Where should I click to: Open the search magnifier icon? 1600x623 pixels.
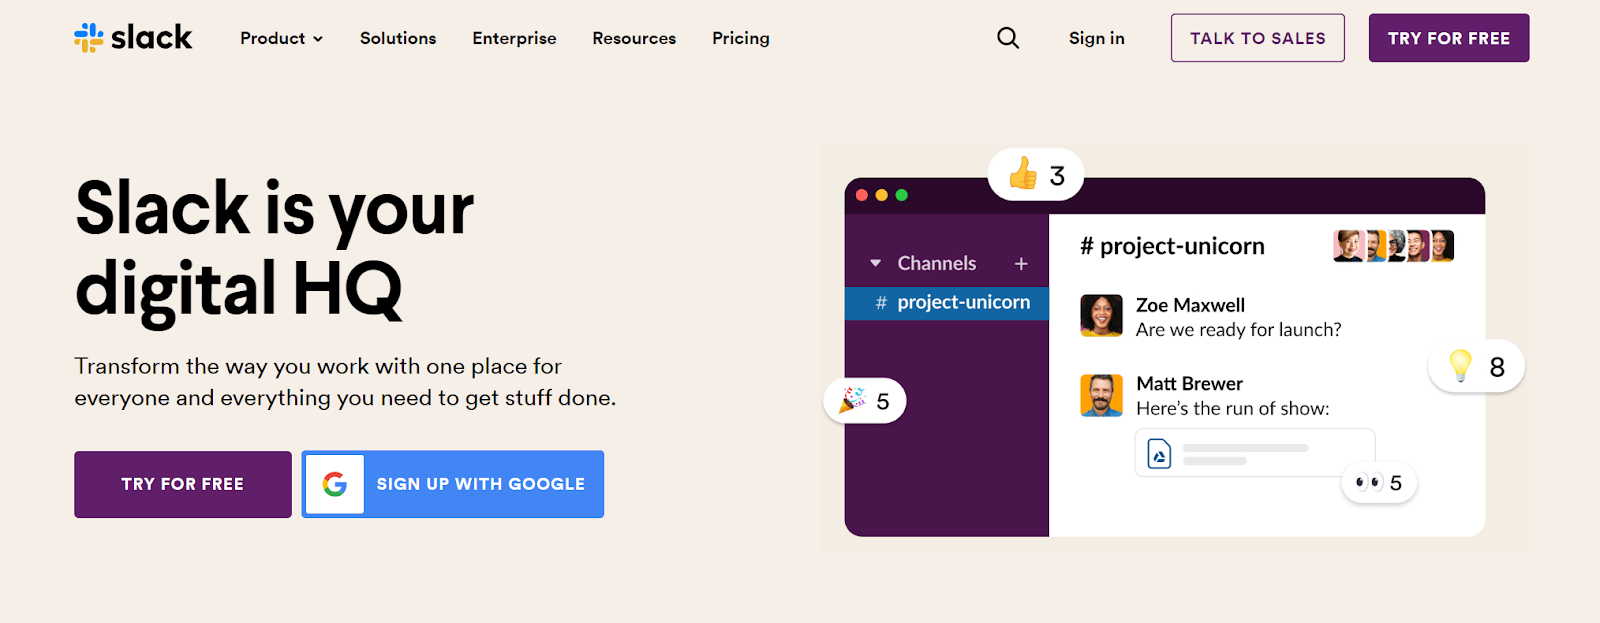pyautogui.click(x=1008, y=38)
